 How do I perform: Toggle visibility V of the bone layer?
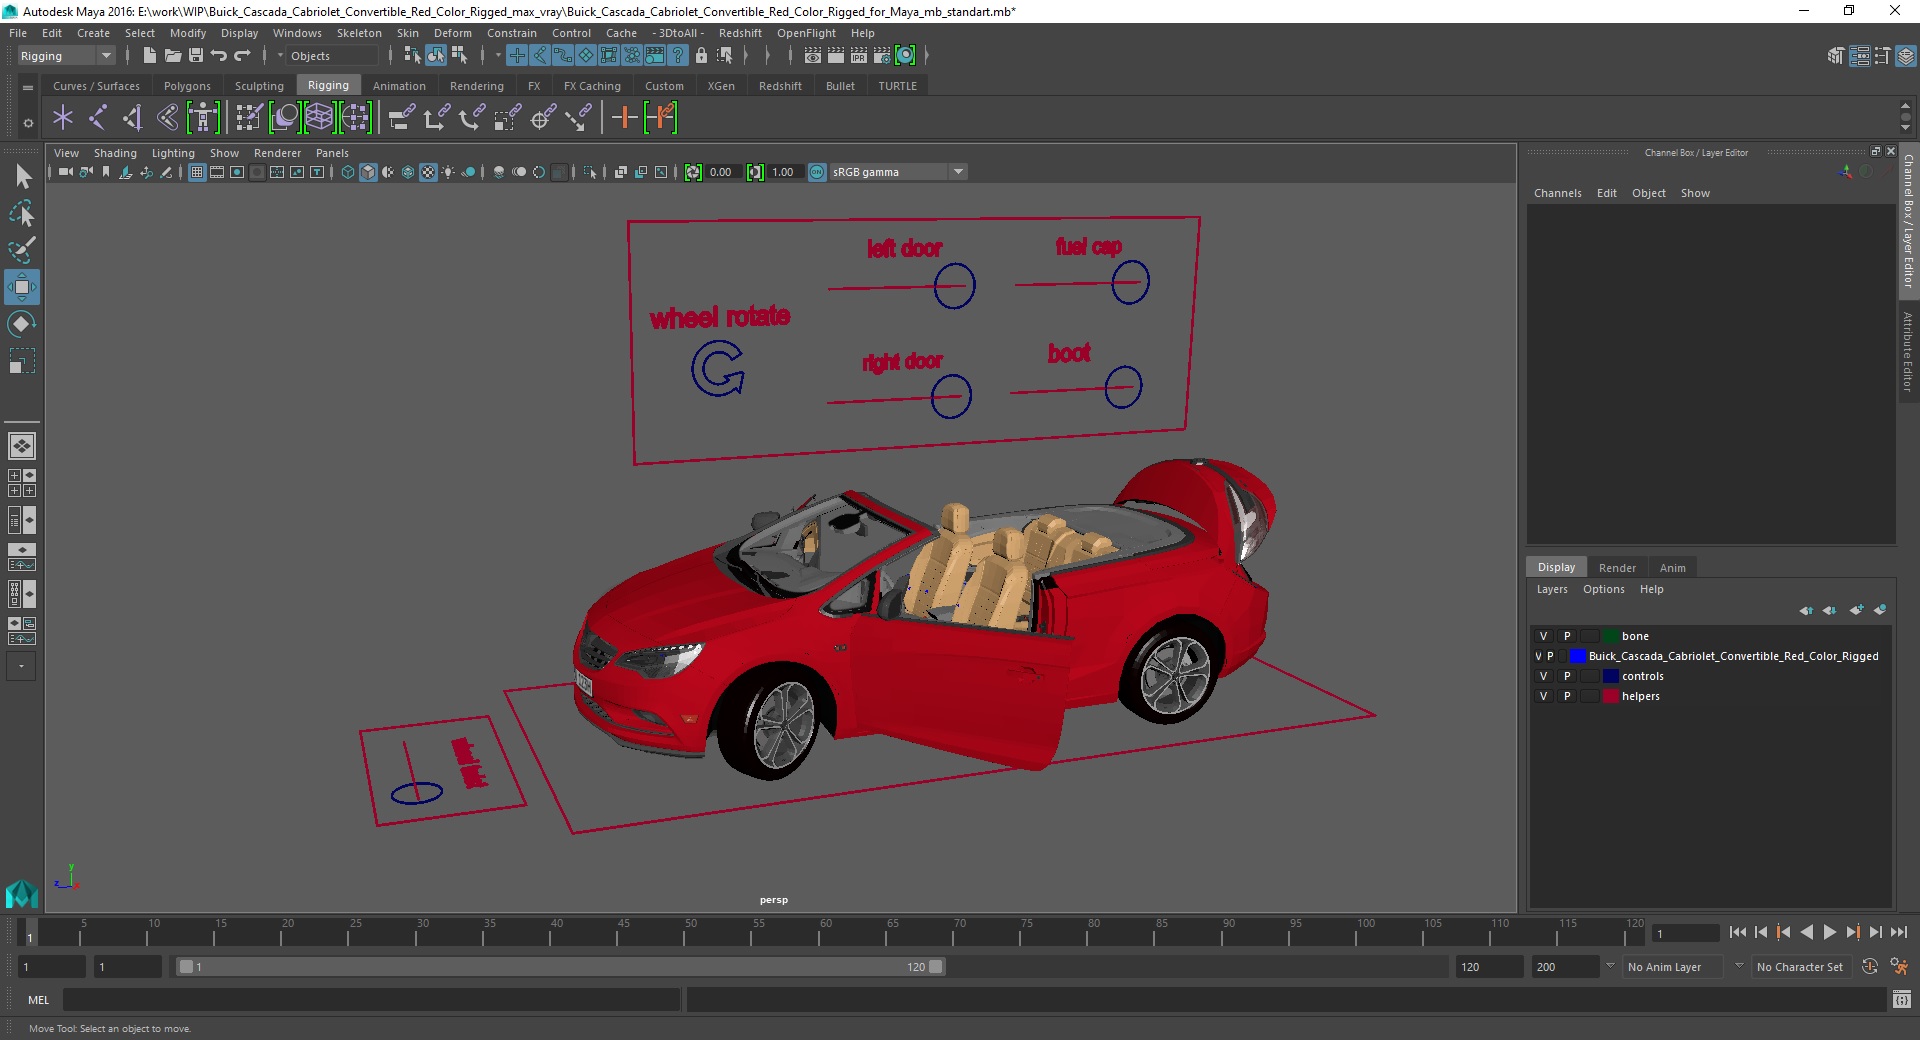1543,636
